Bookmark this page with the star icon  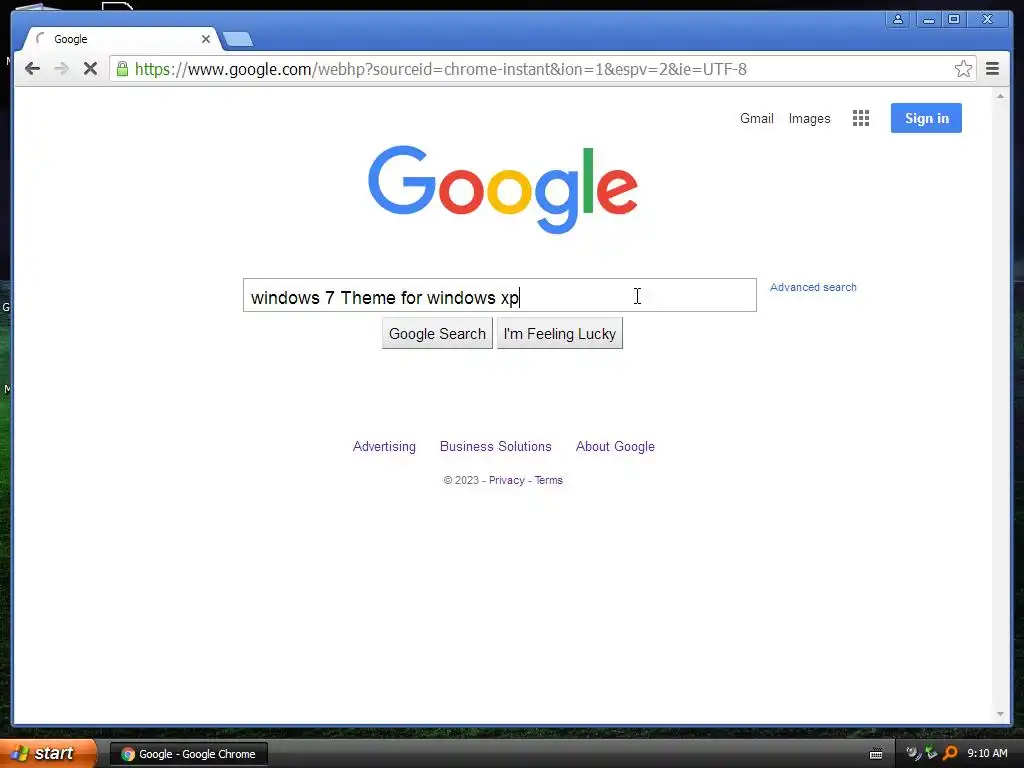click(x=963, y=69)
